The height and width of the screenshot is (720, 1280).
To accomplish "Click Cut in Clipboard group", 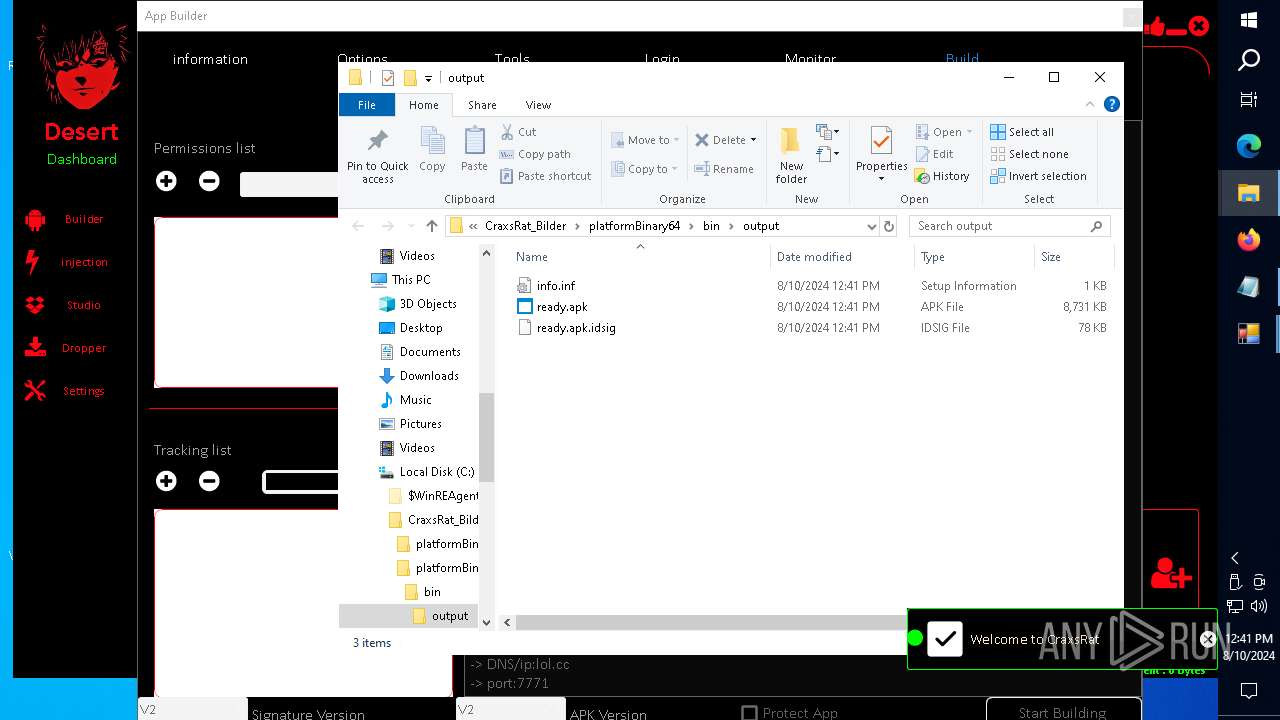I will [x=519, y=132].
